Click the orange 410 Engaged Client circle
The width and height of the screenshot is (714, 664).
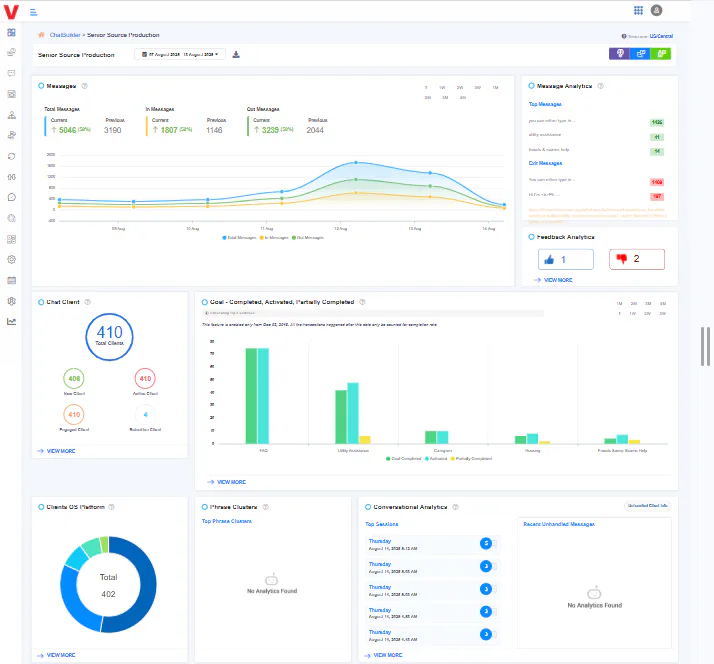click(x=74, y=414)
